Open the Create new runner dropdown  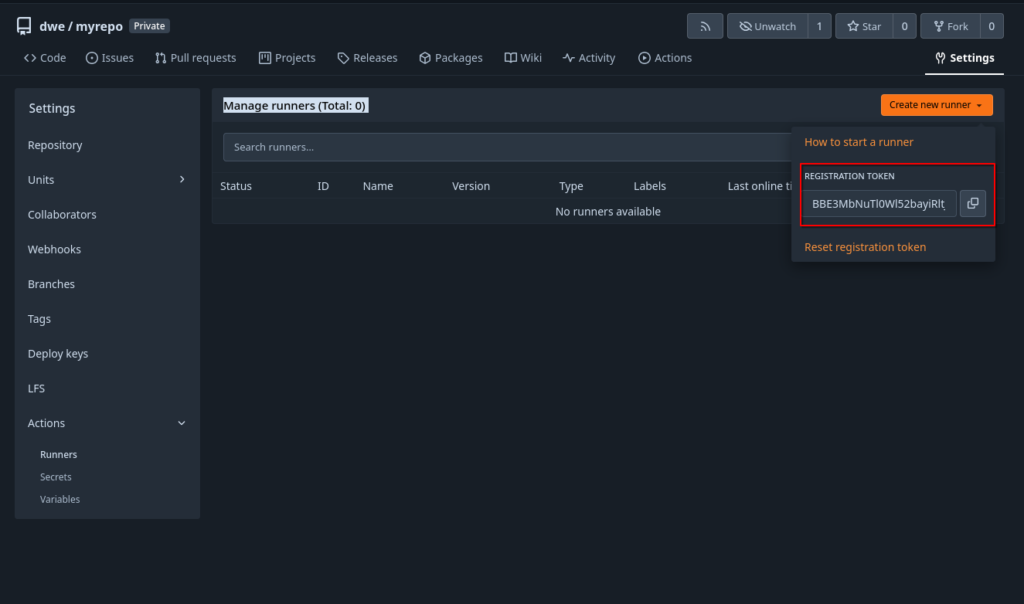[x=936, y=105]
